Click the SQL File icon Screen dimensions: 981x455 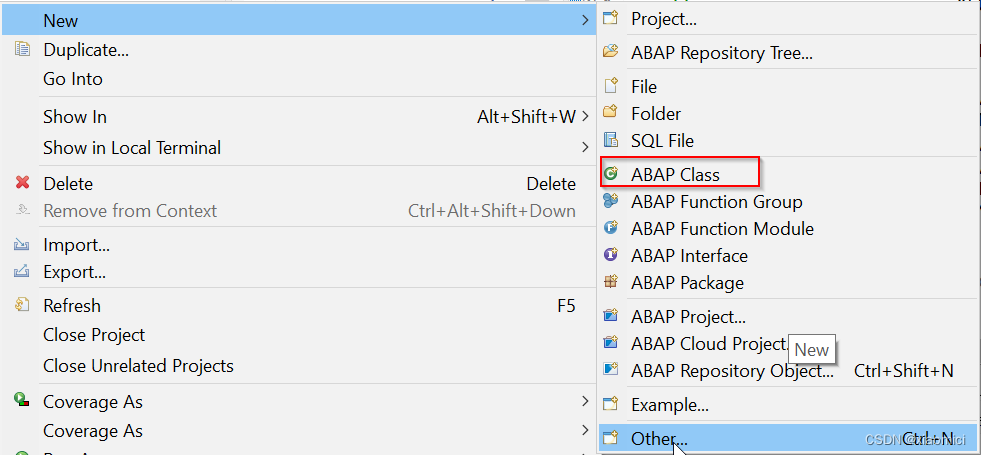click(611, 140)
